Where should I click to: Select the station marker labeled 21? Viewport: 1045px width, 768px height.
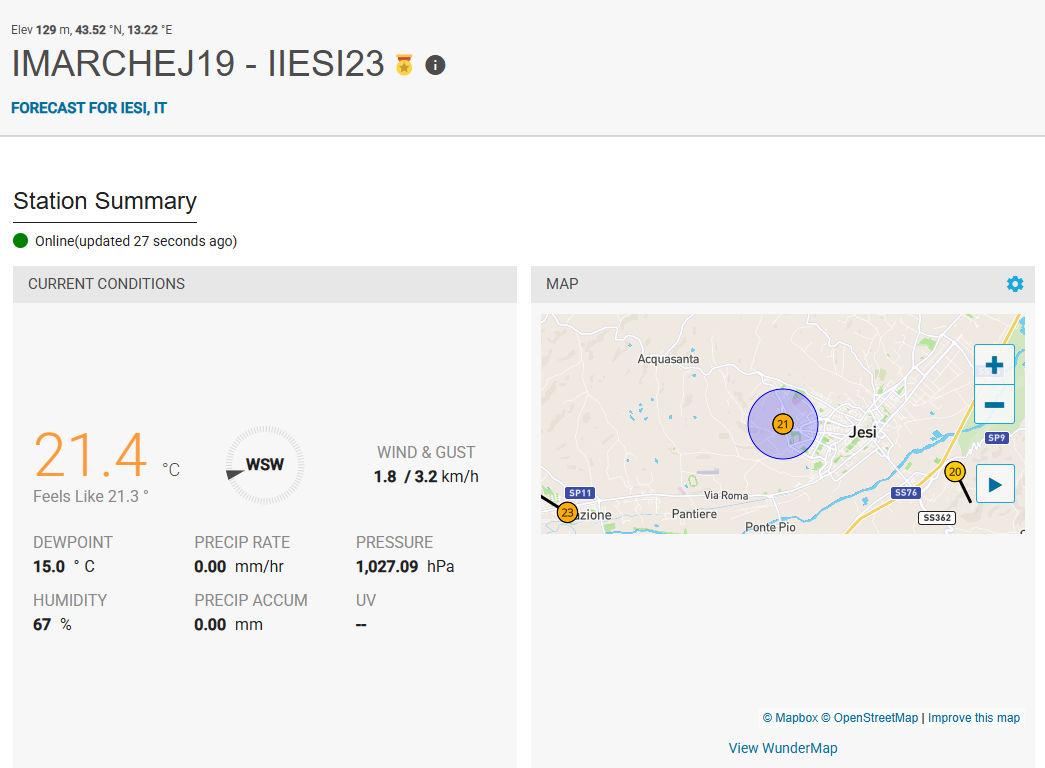pos(783,424)
